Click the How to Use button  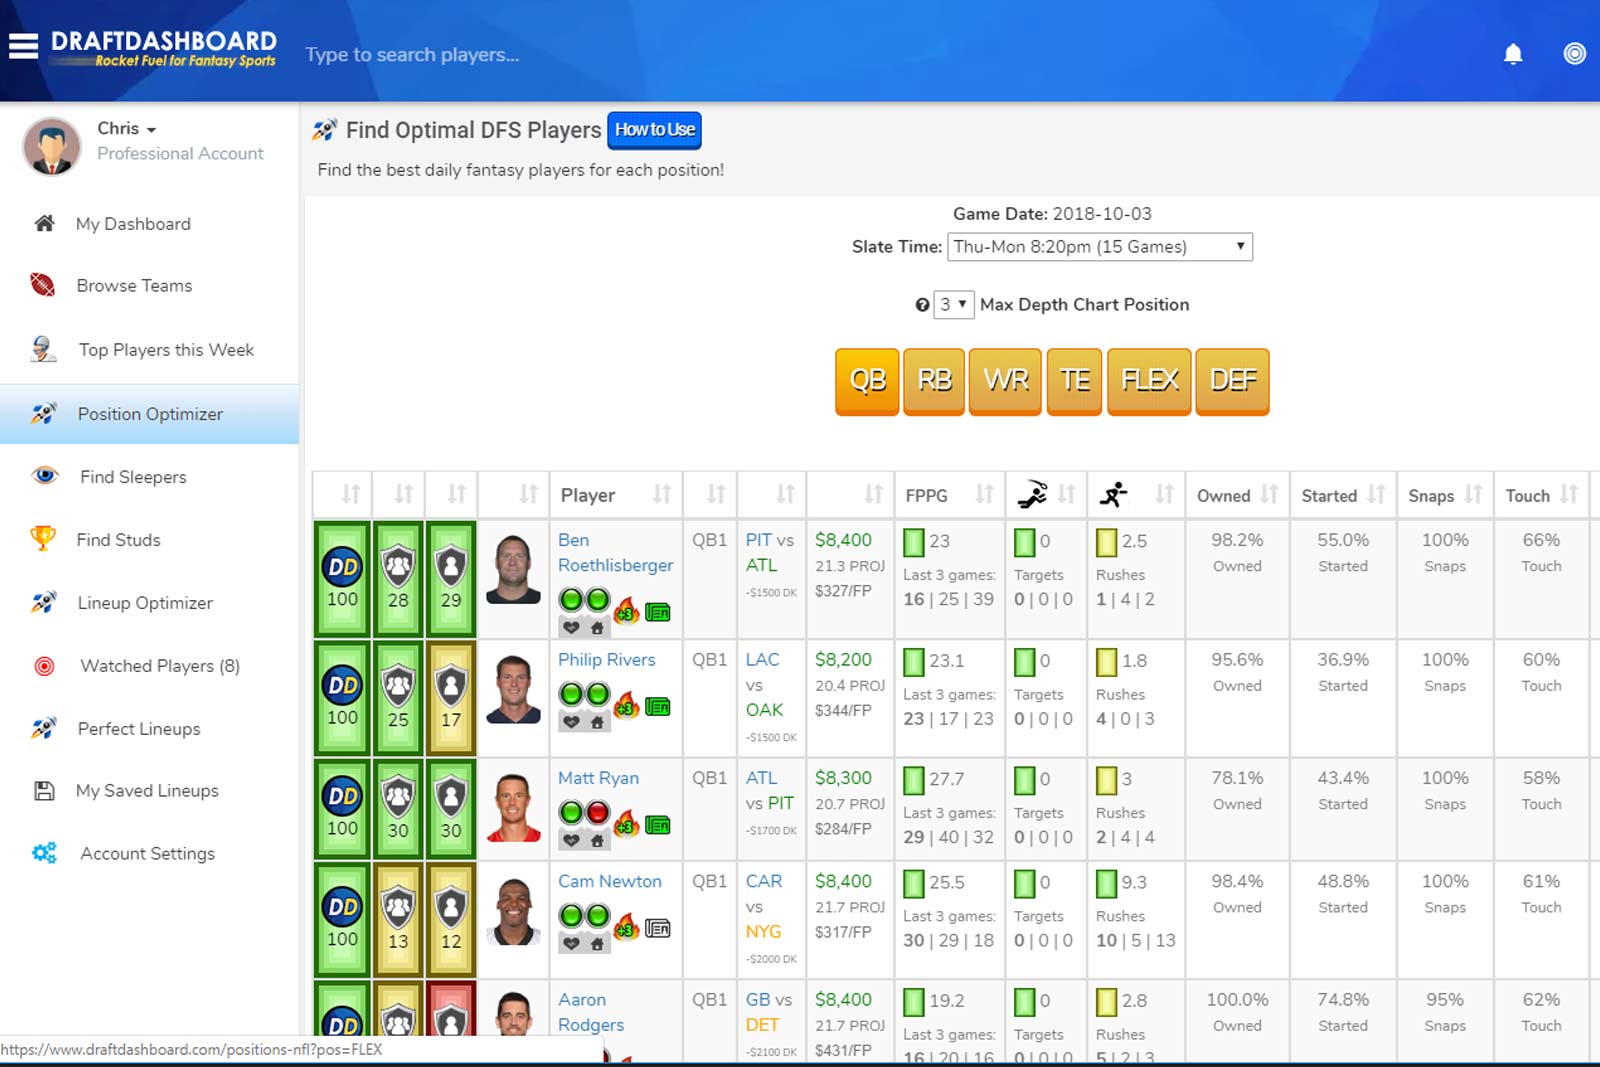(x=654, y=130)
